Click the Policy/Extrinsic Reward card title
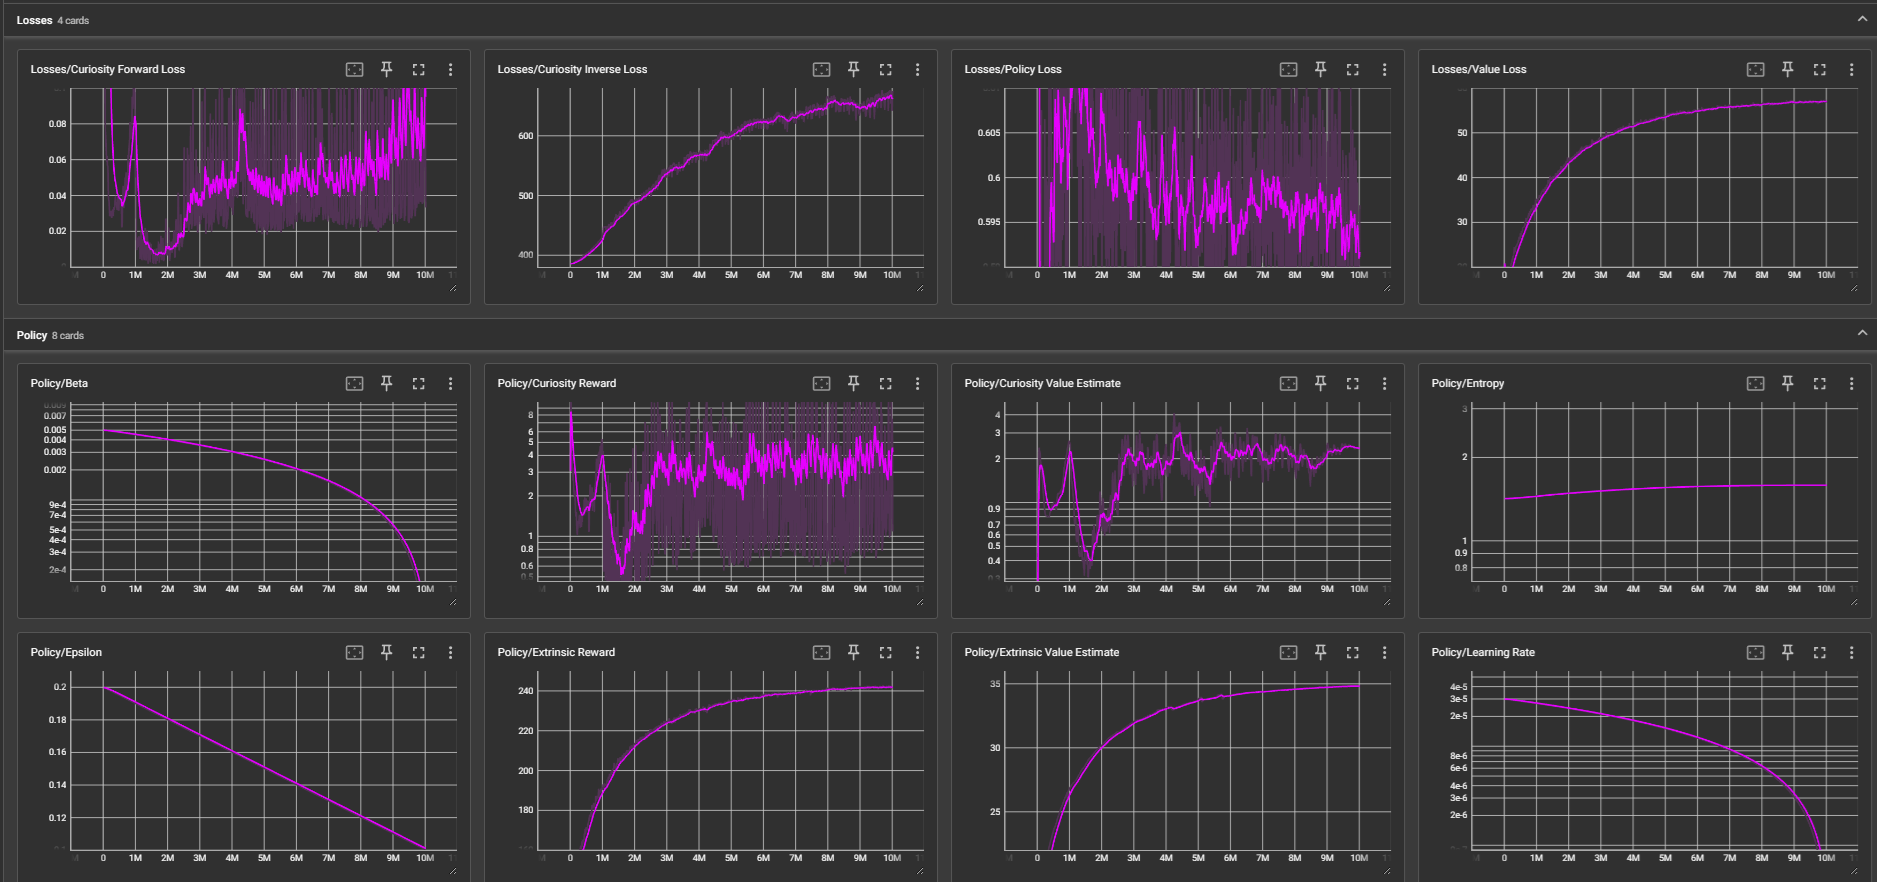 [556, 652]
